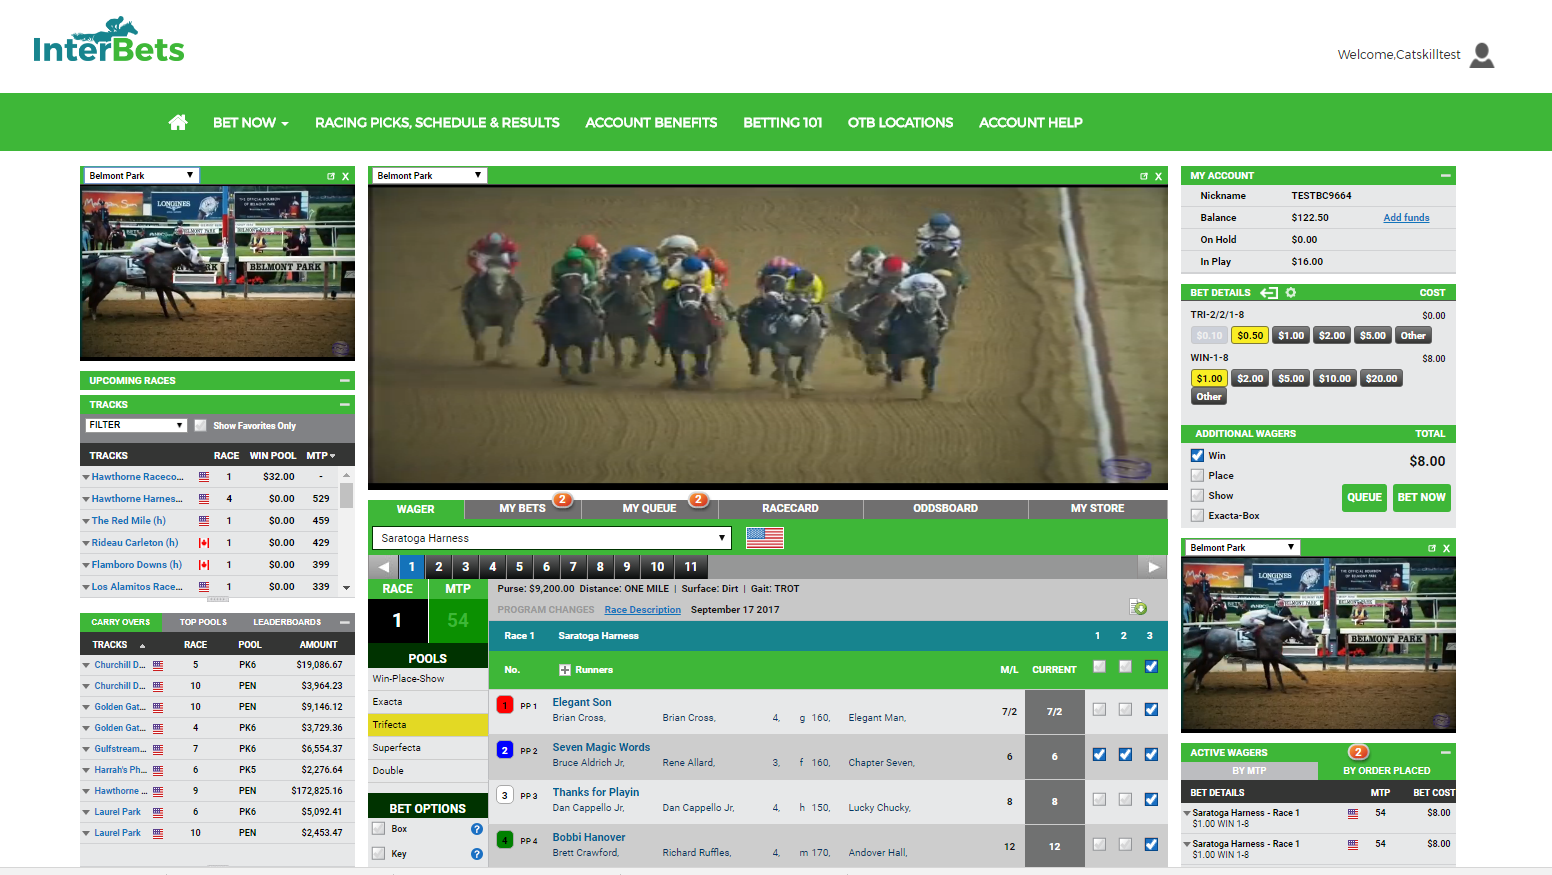
Task: Select the Exacta pool
Action: click(428, 702)
